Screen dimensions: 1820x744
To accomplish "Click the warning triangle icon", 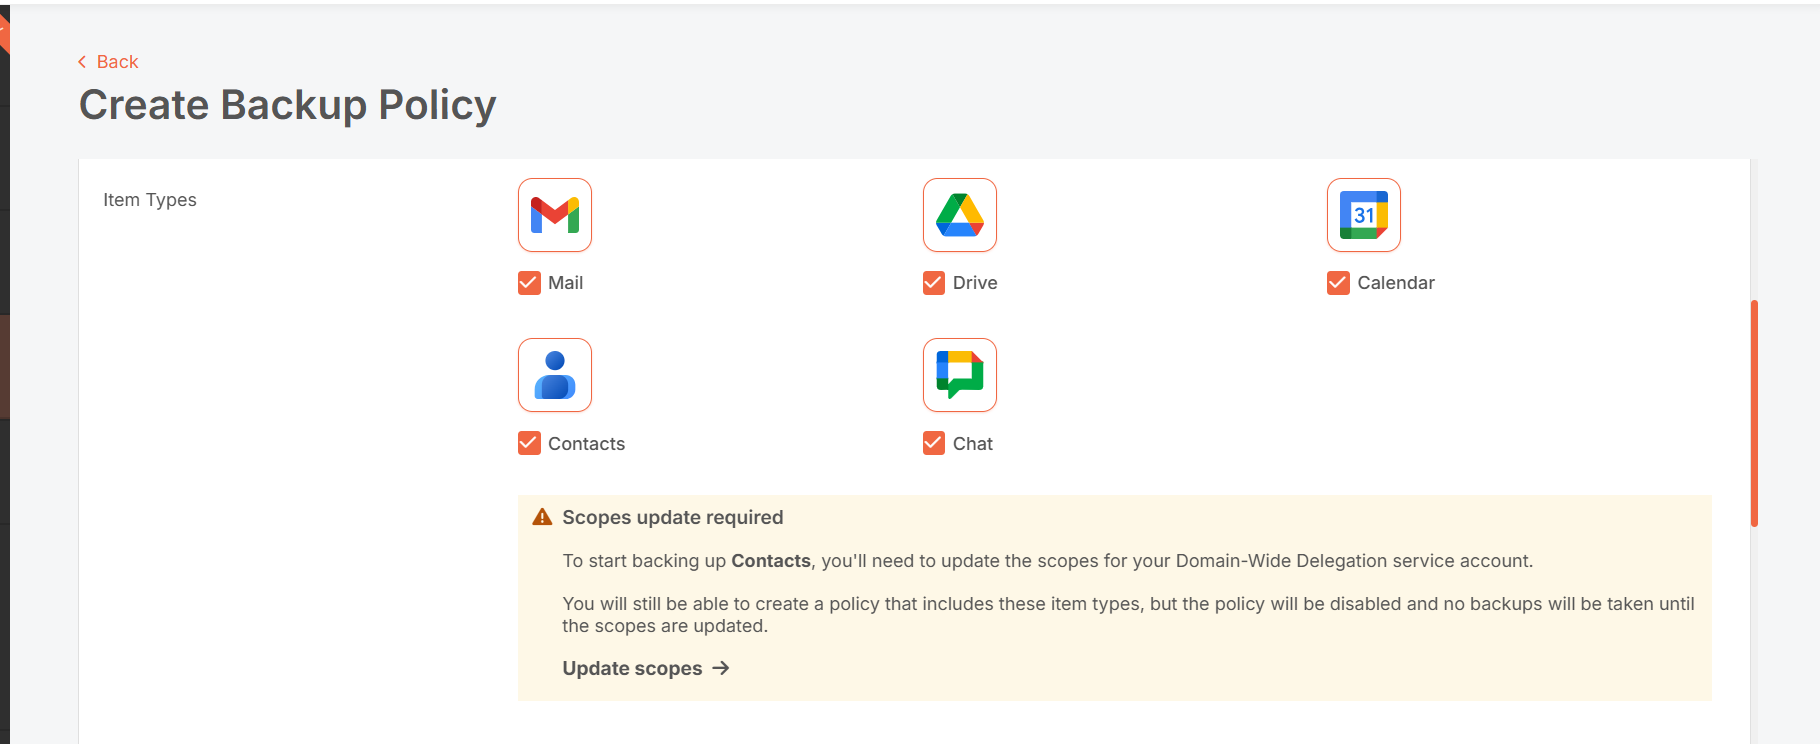I will [542, 517].
